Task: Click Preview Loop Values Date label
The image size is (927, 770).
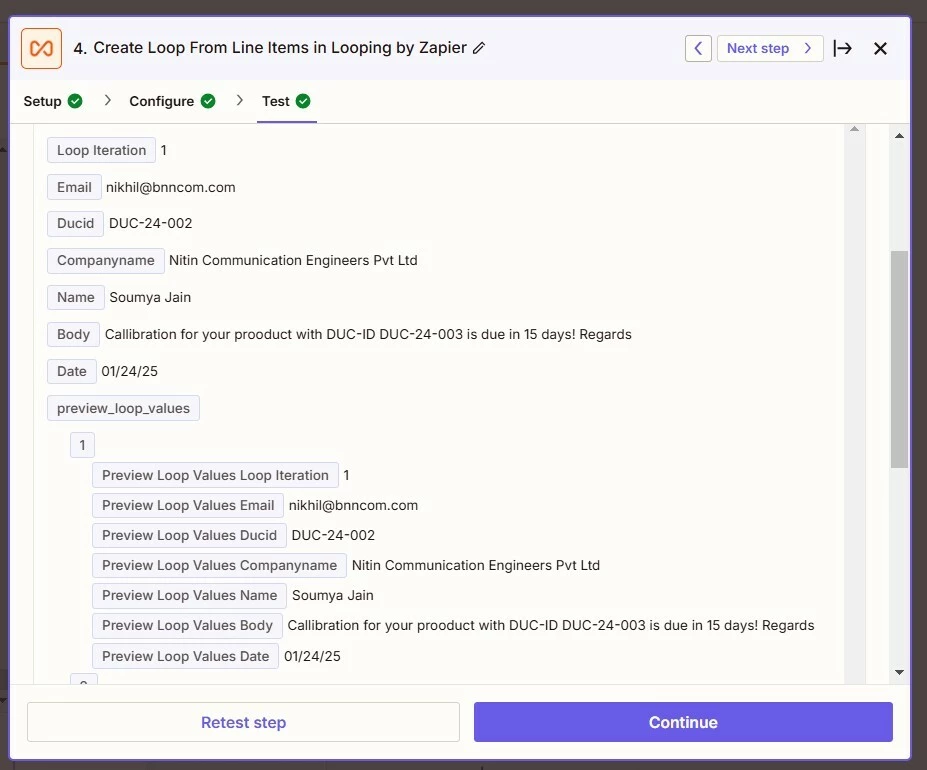Action: click(x=186, y=656)
